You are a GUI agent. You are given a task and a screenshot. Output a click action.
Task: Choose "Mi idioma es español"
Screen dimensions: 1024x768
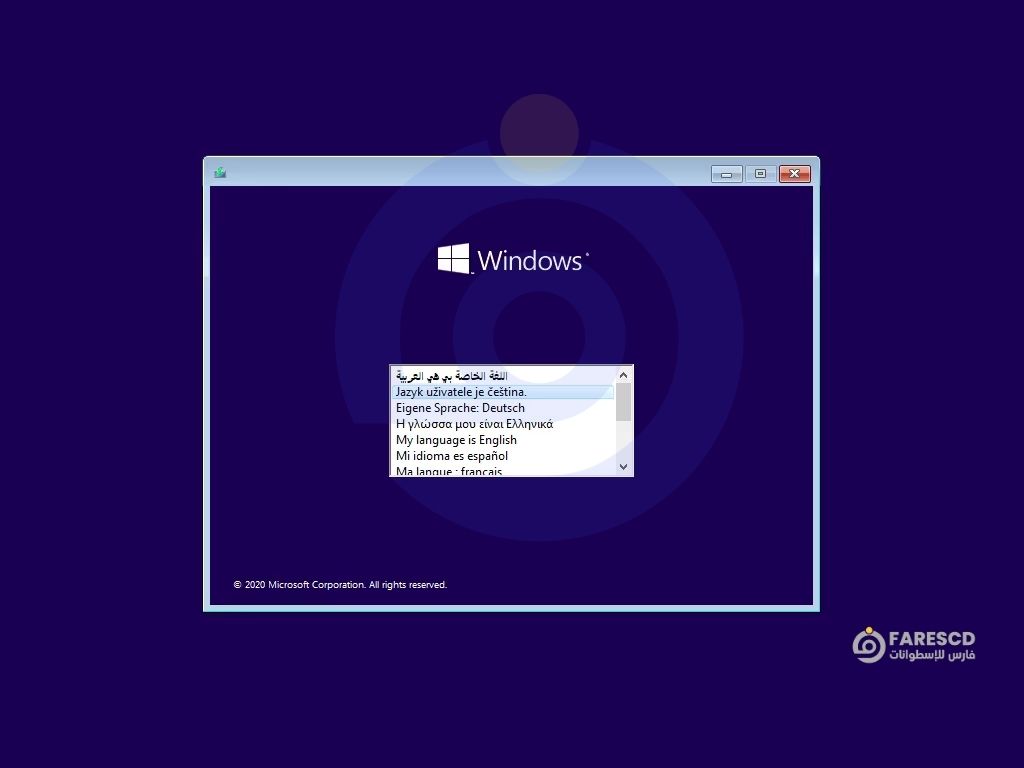pos(503,456)
